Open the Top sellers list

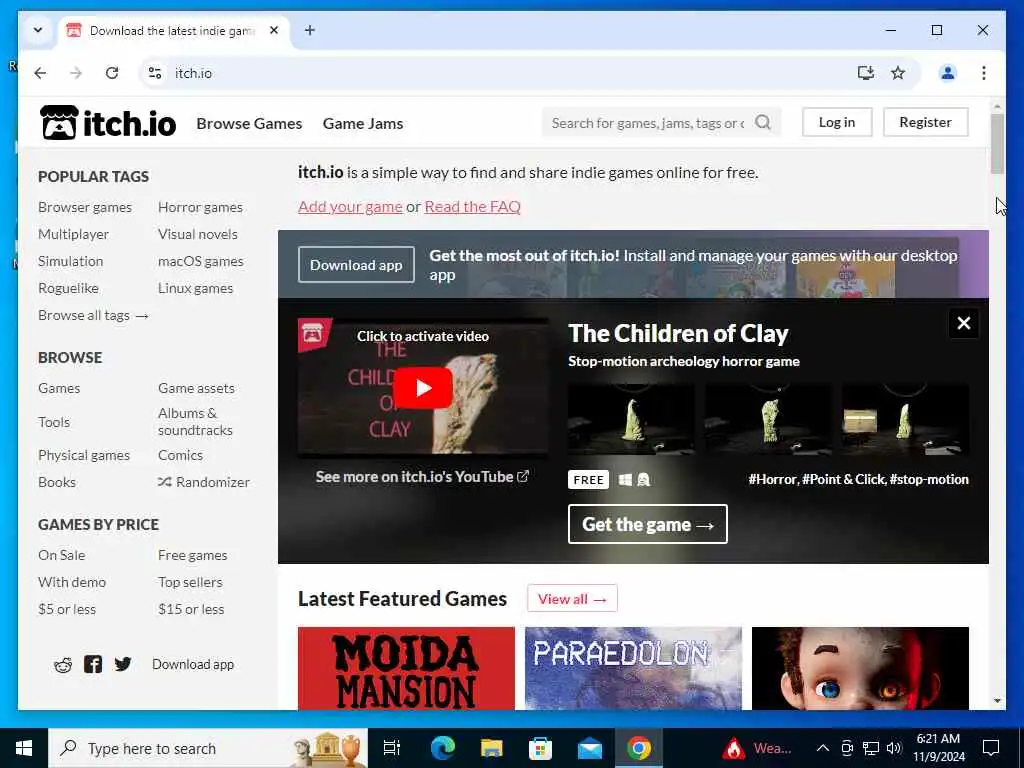click(190, 582)
